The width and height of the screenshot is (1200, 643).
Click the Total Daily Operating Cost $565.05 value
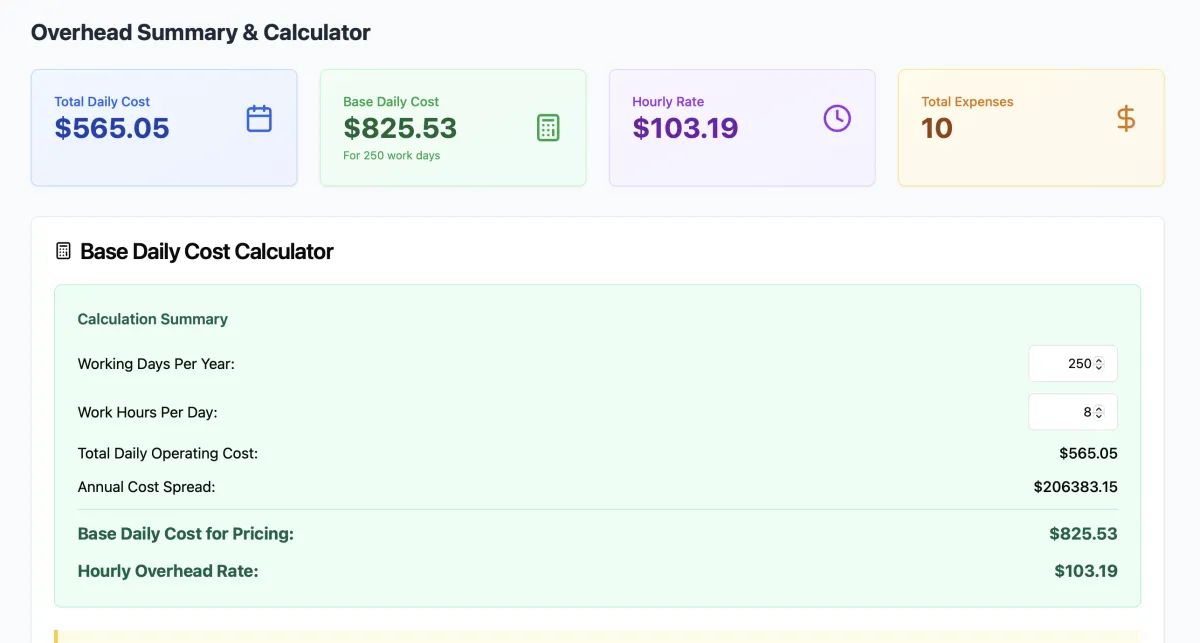pos(1088,454)
